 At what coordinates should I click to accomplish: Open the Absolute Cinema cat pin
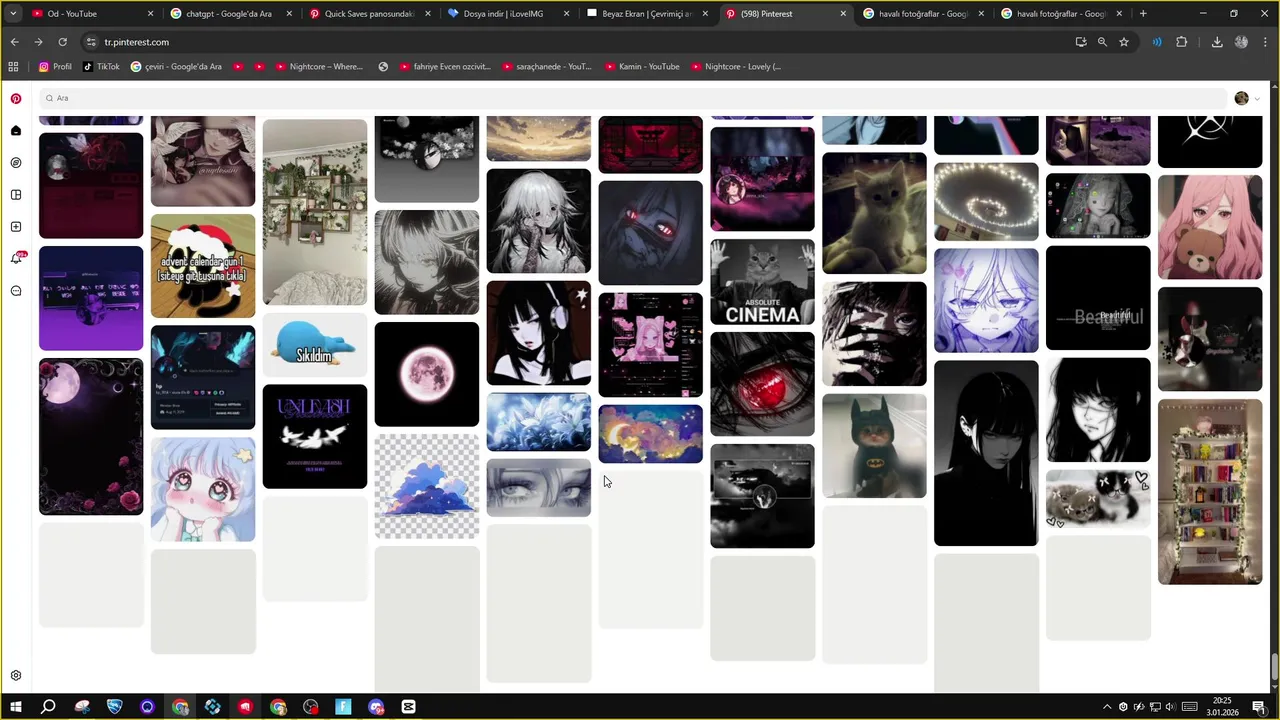tap(762, 282)
